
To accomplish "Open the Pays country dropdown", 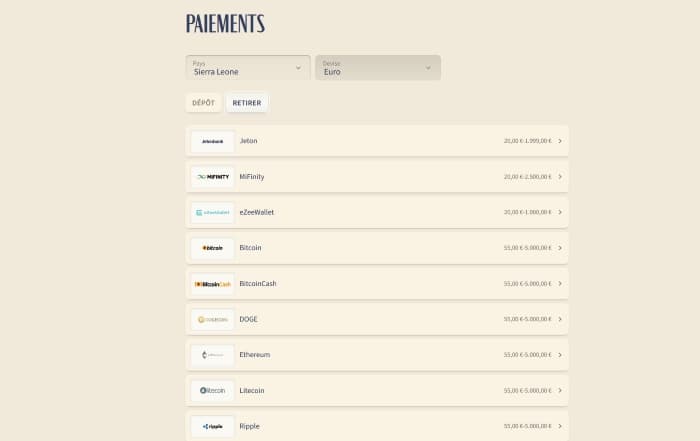I will (248, 68).
